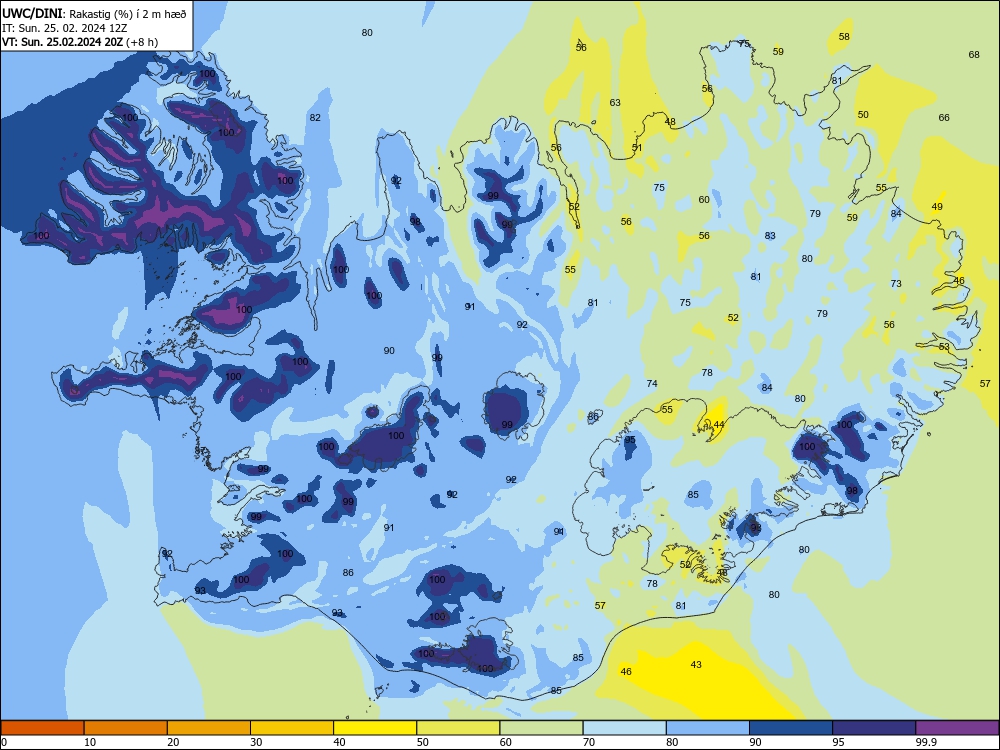Click the humidity value 82 on the map
Screen dimensions: 1000x750
pyautogui.click(x=315, y=117)
